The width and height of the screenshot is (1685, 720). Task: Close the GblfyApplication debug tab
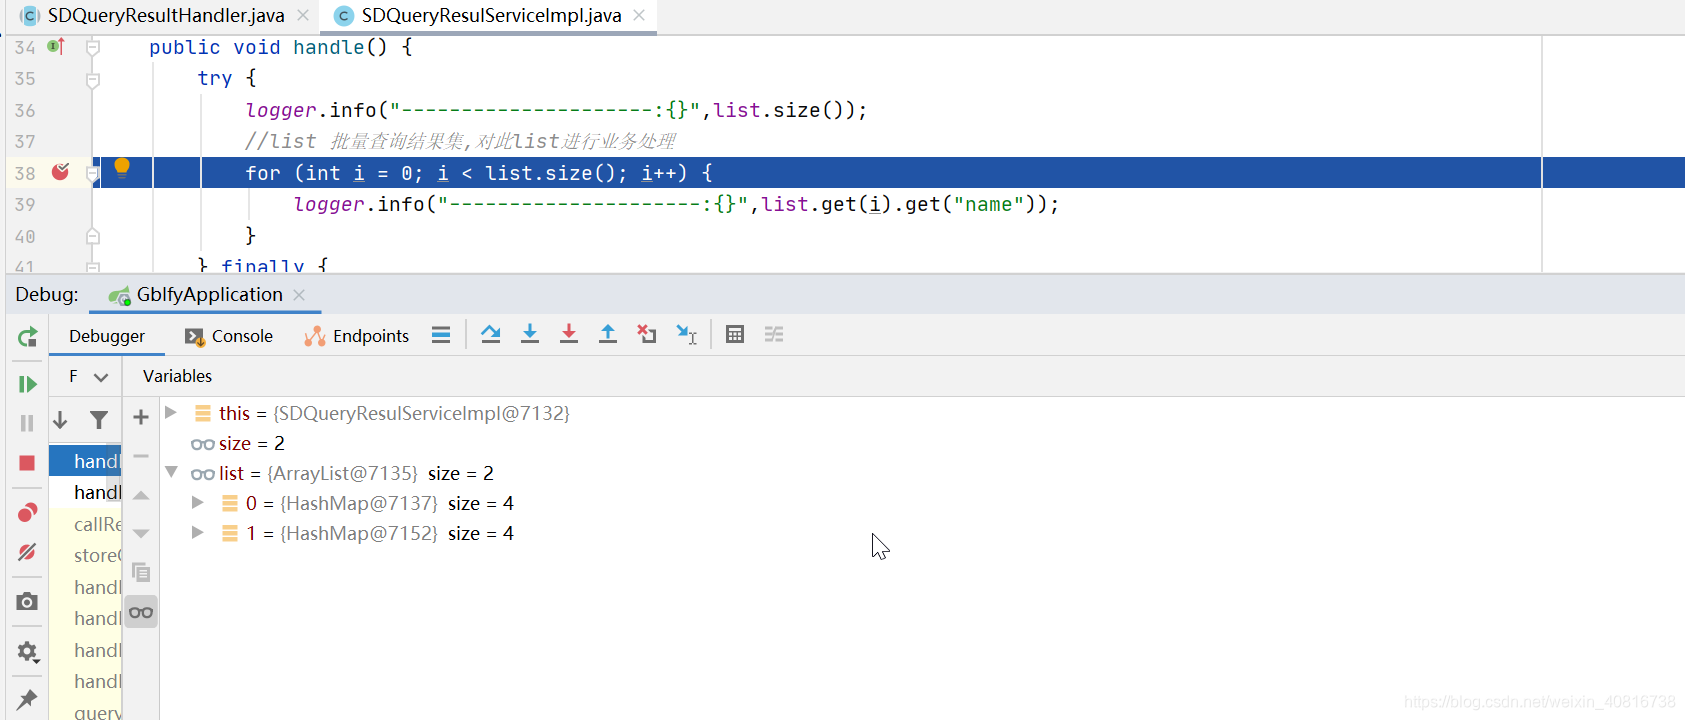click(x=299, y=295)
